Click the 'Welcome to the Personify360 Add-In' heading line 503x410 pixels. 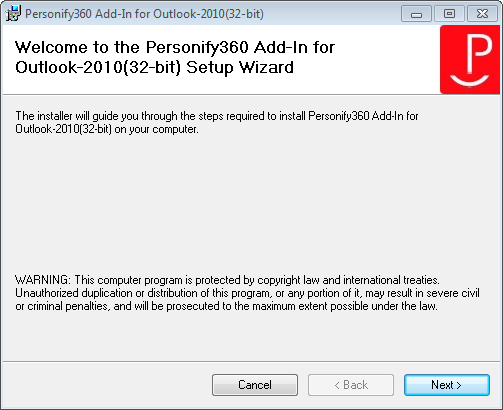pyautogui.click(x=175, y=47)
